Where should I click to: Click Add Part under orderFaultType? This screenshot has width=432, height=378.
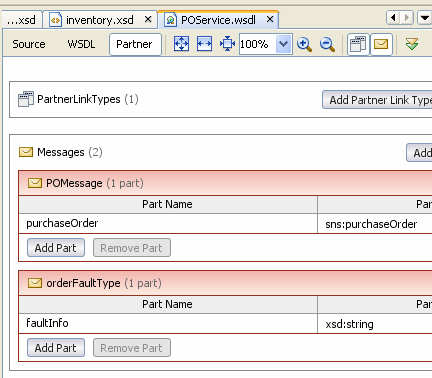[56, 348]
